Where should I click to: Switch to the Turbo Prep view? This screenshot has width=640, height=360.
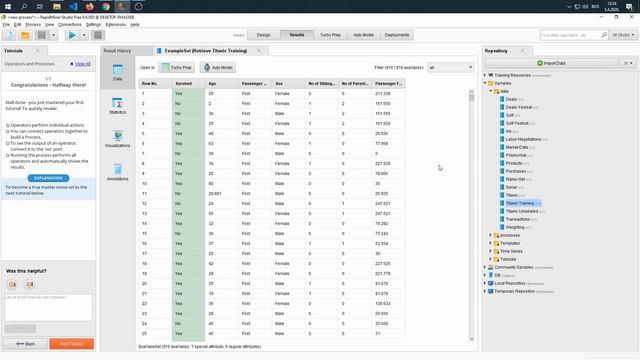click(x=330, y=35)
